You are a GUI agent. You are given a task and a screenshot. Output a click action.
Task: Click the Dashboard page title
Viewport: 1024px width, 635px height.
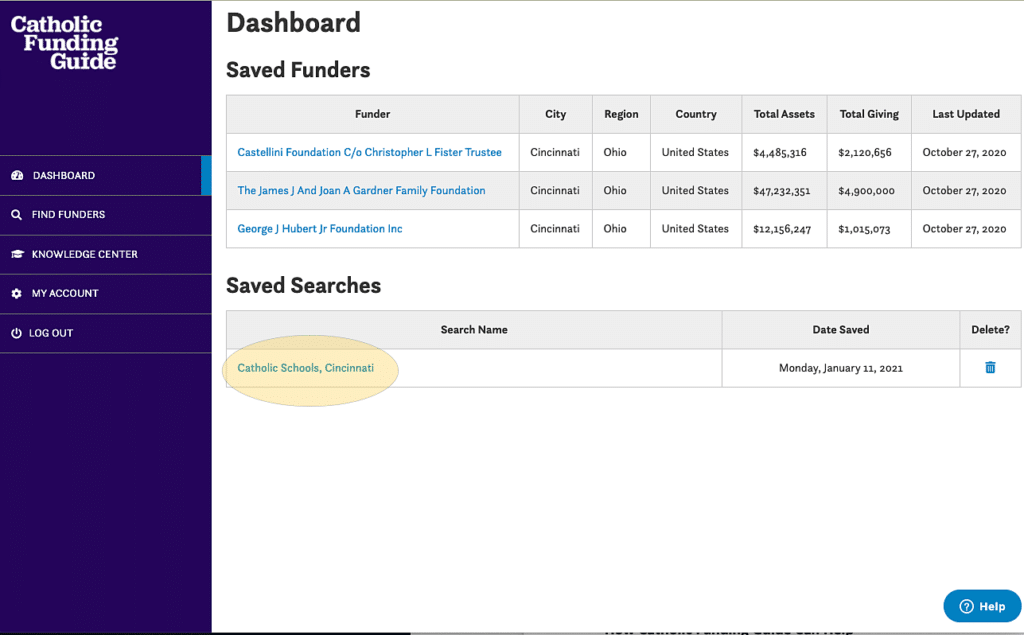294,23
